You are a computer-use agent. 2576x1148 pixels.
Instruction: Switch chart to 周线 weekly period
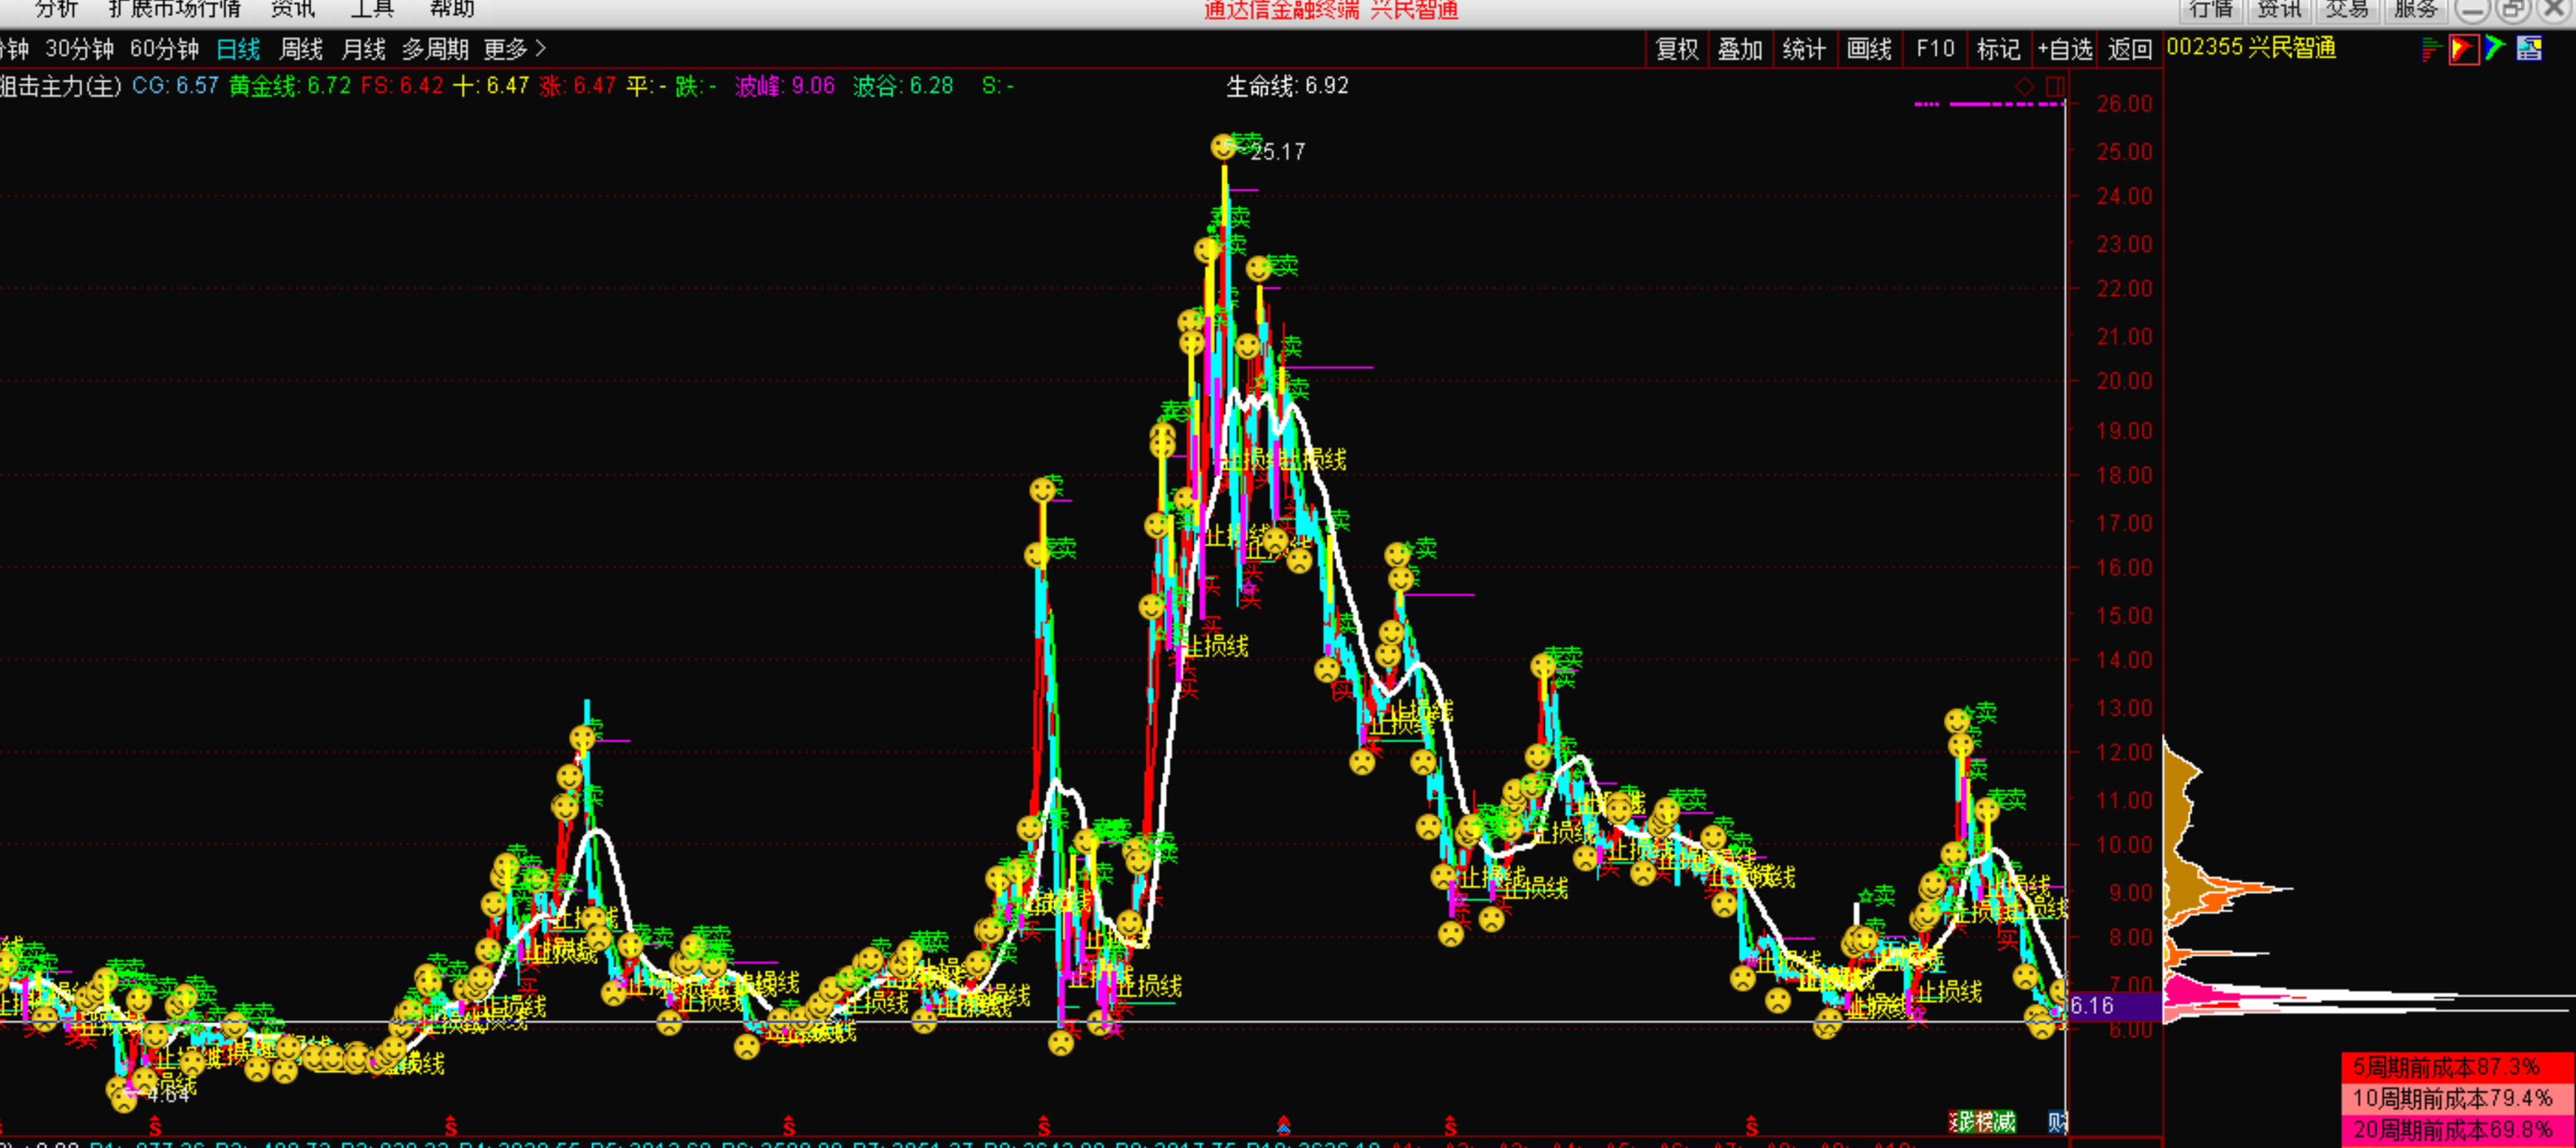coord(300,49)
